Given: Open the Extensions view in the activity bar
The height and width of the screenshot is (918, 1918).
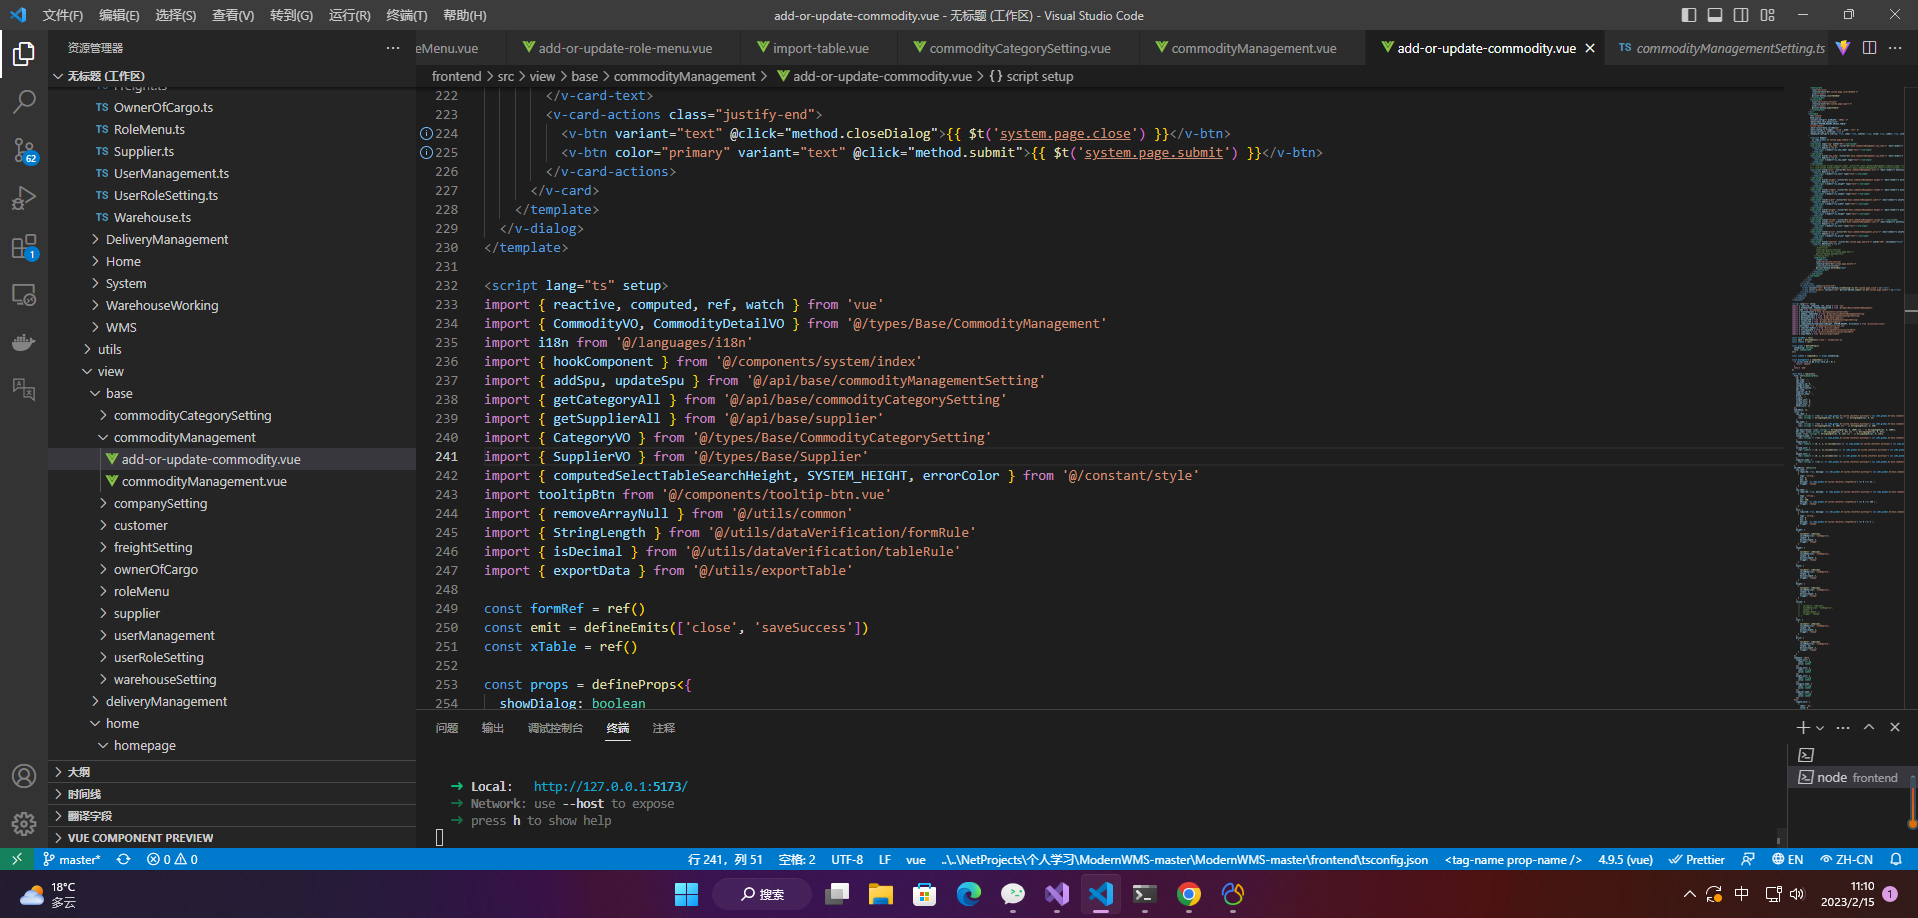Looking at the screenshot, I should point(24,246).
